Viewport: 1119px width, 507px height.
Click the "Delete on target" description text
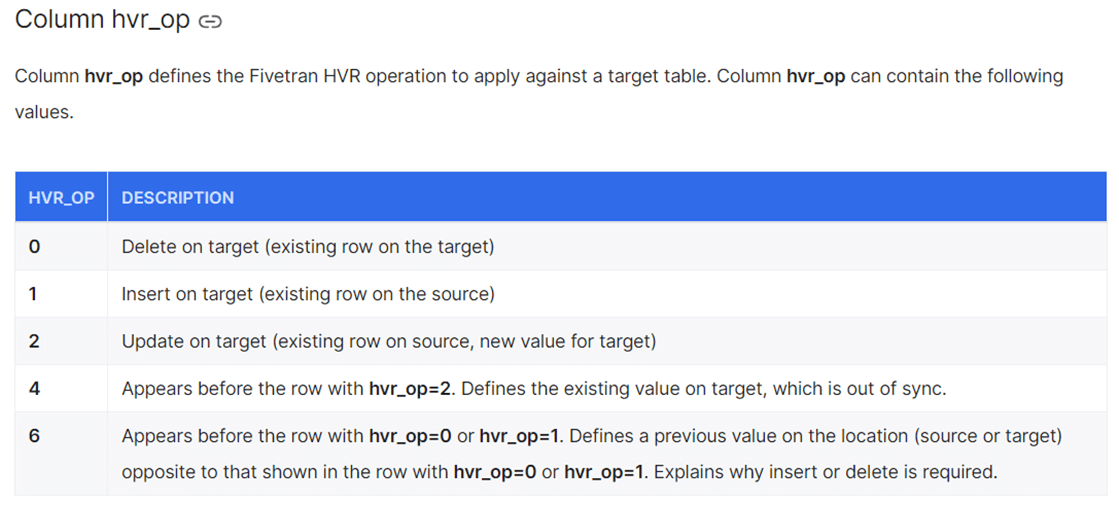[190, 246]
